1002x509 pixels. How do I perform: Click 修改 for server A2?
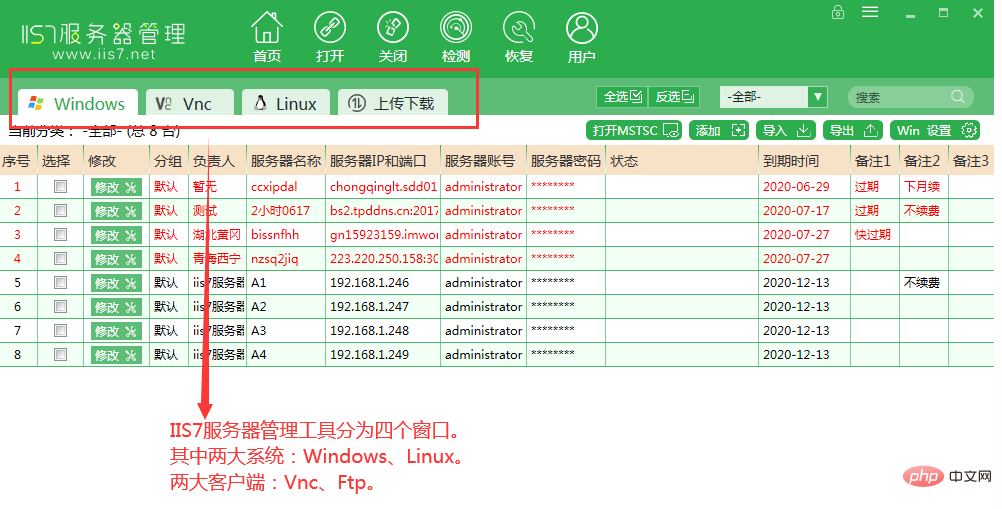(x=116, y=307)
